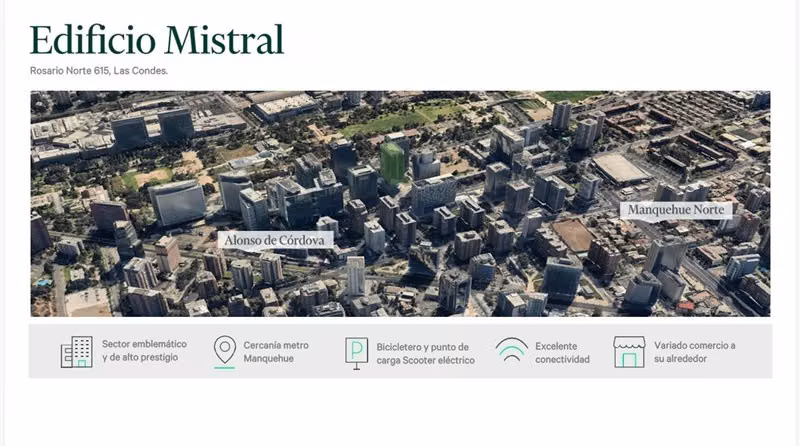The height and width of the screenshot is (446, 800).
Task: Click the Cercanía metro Manquehue text
Action: pos(276,352)
